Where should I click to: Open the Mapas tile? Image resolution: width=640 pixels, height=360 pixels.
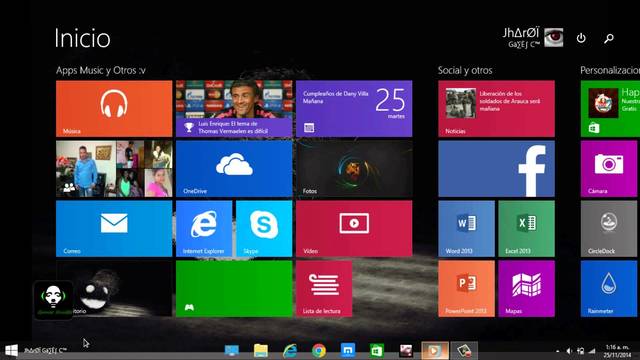point(527,289)
